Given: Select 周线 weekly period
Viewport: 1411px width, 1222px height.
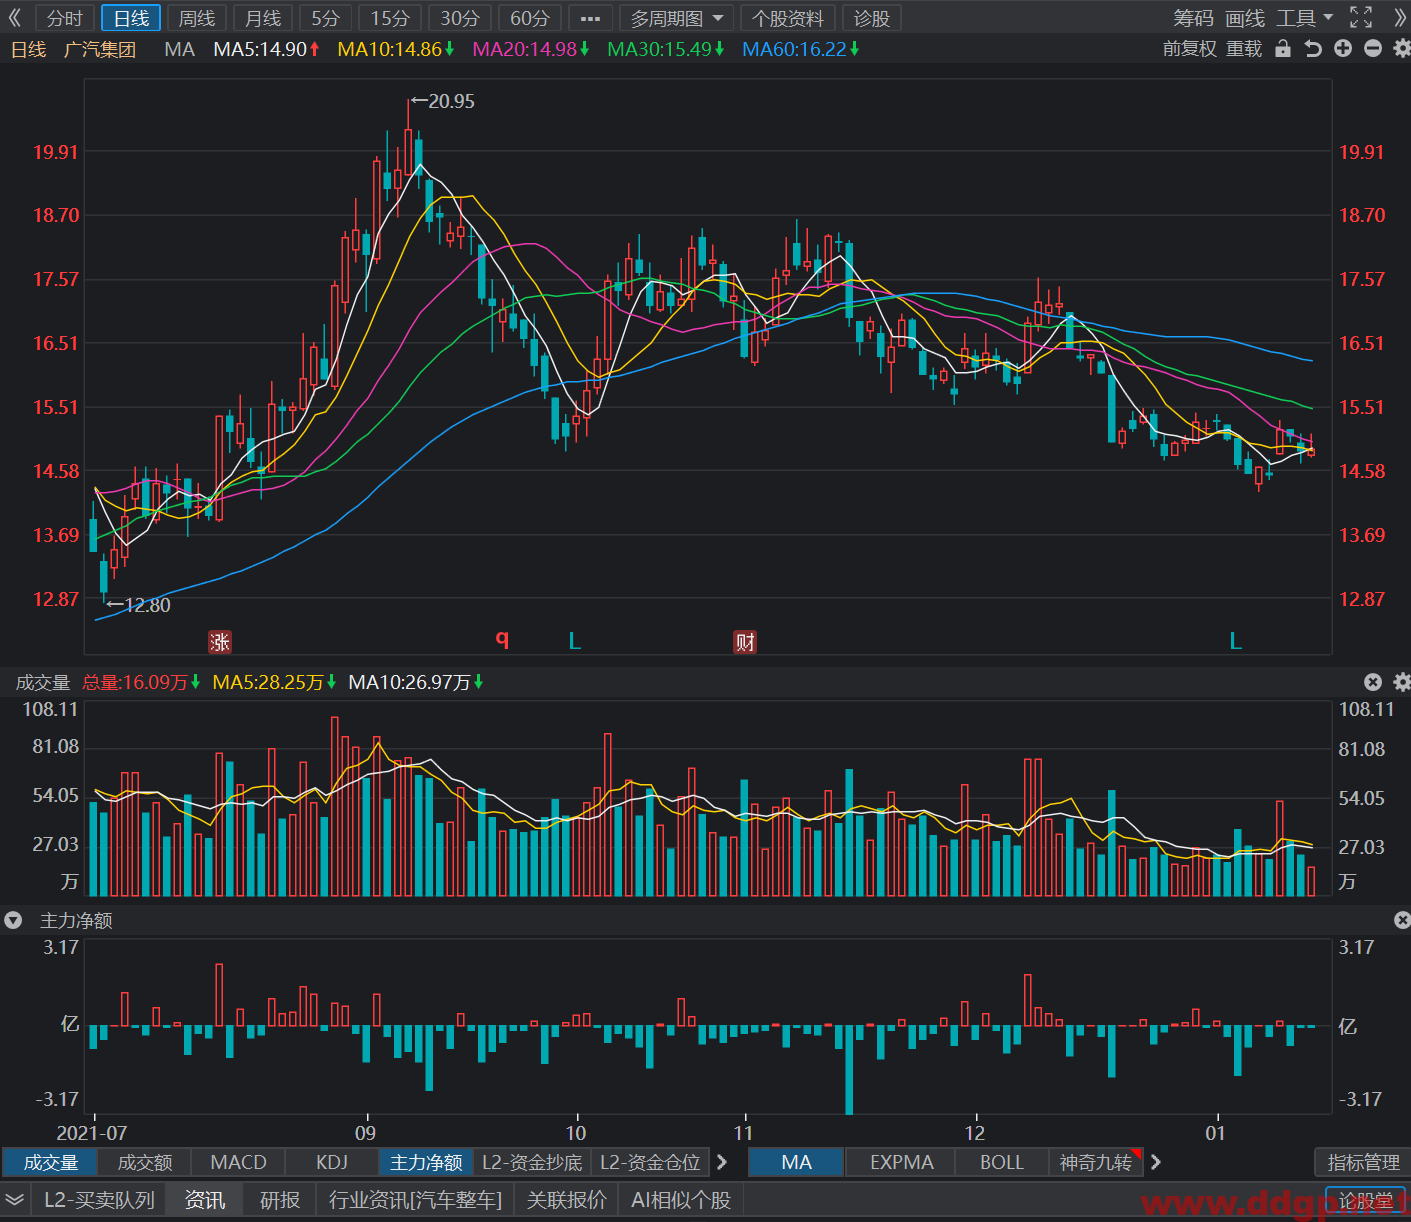Looking at the screenshot, I should [197, 18].
